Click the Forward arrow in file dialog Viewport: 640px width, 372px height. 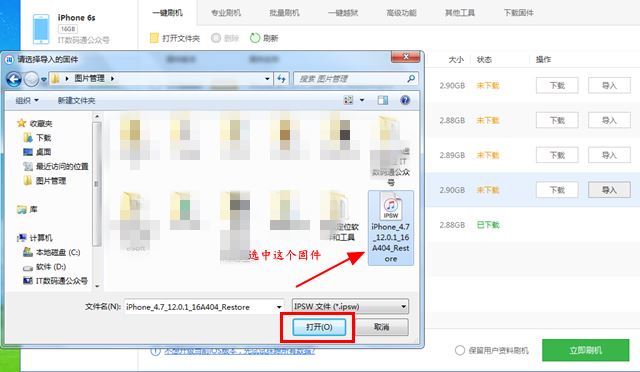pos(31,79)
